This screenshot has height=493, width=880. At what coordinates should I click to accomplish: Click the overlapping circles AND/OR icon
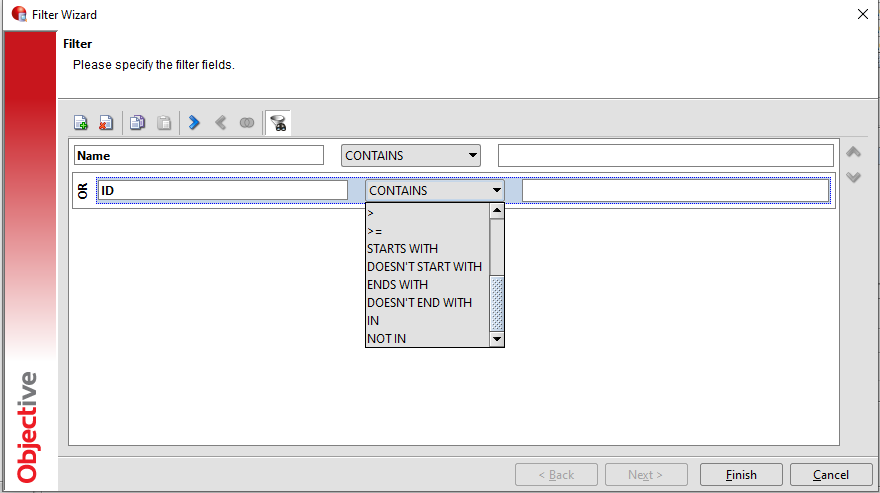pyautogui.click(x=246, y=123)
